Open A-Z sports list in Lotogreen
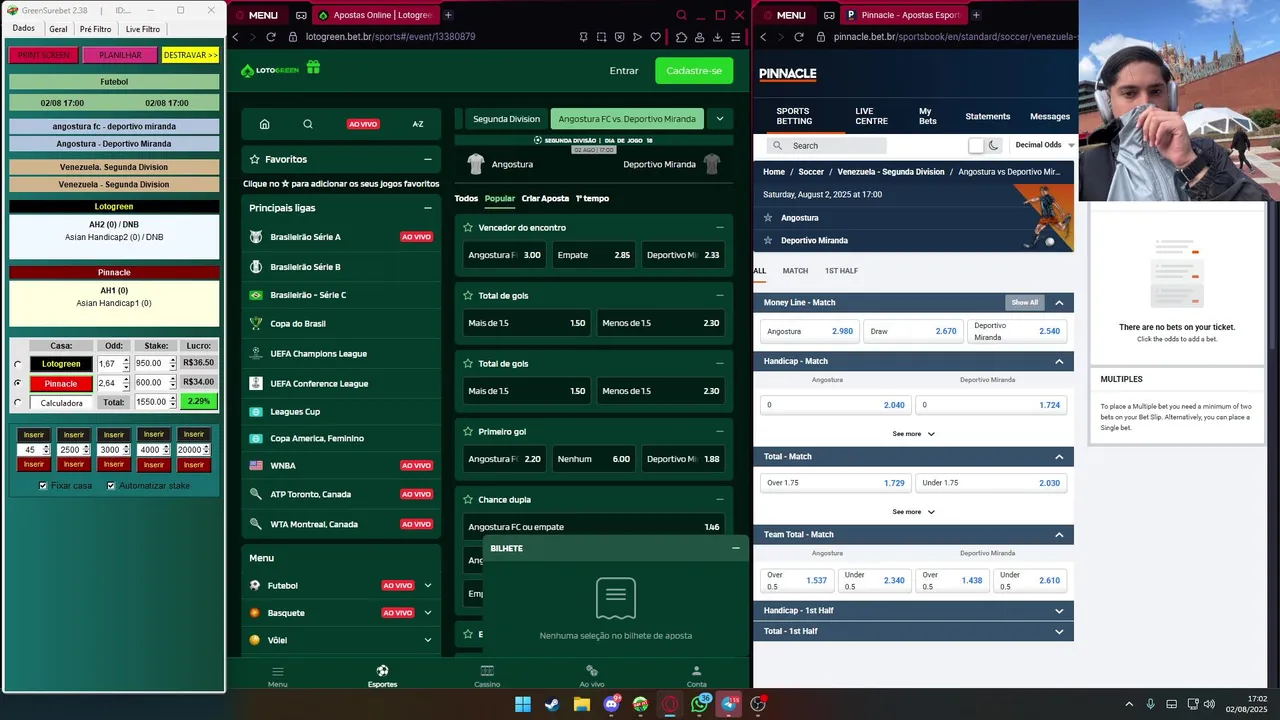Screen dimensions: 1280x720 click(x=418, y=124)
